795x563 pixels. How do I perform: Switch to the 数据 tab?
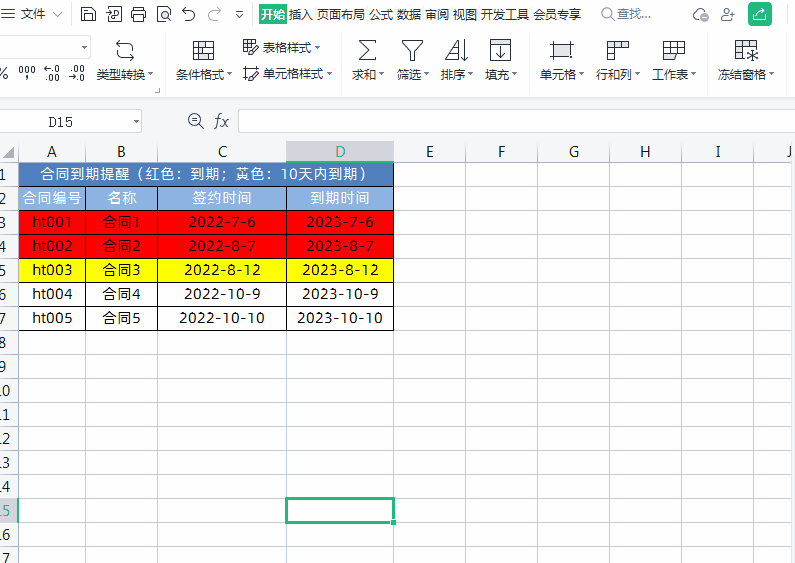409,14
